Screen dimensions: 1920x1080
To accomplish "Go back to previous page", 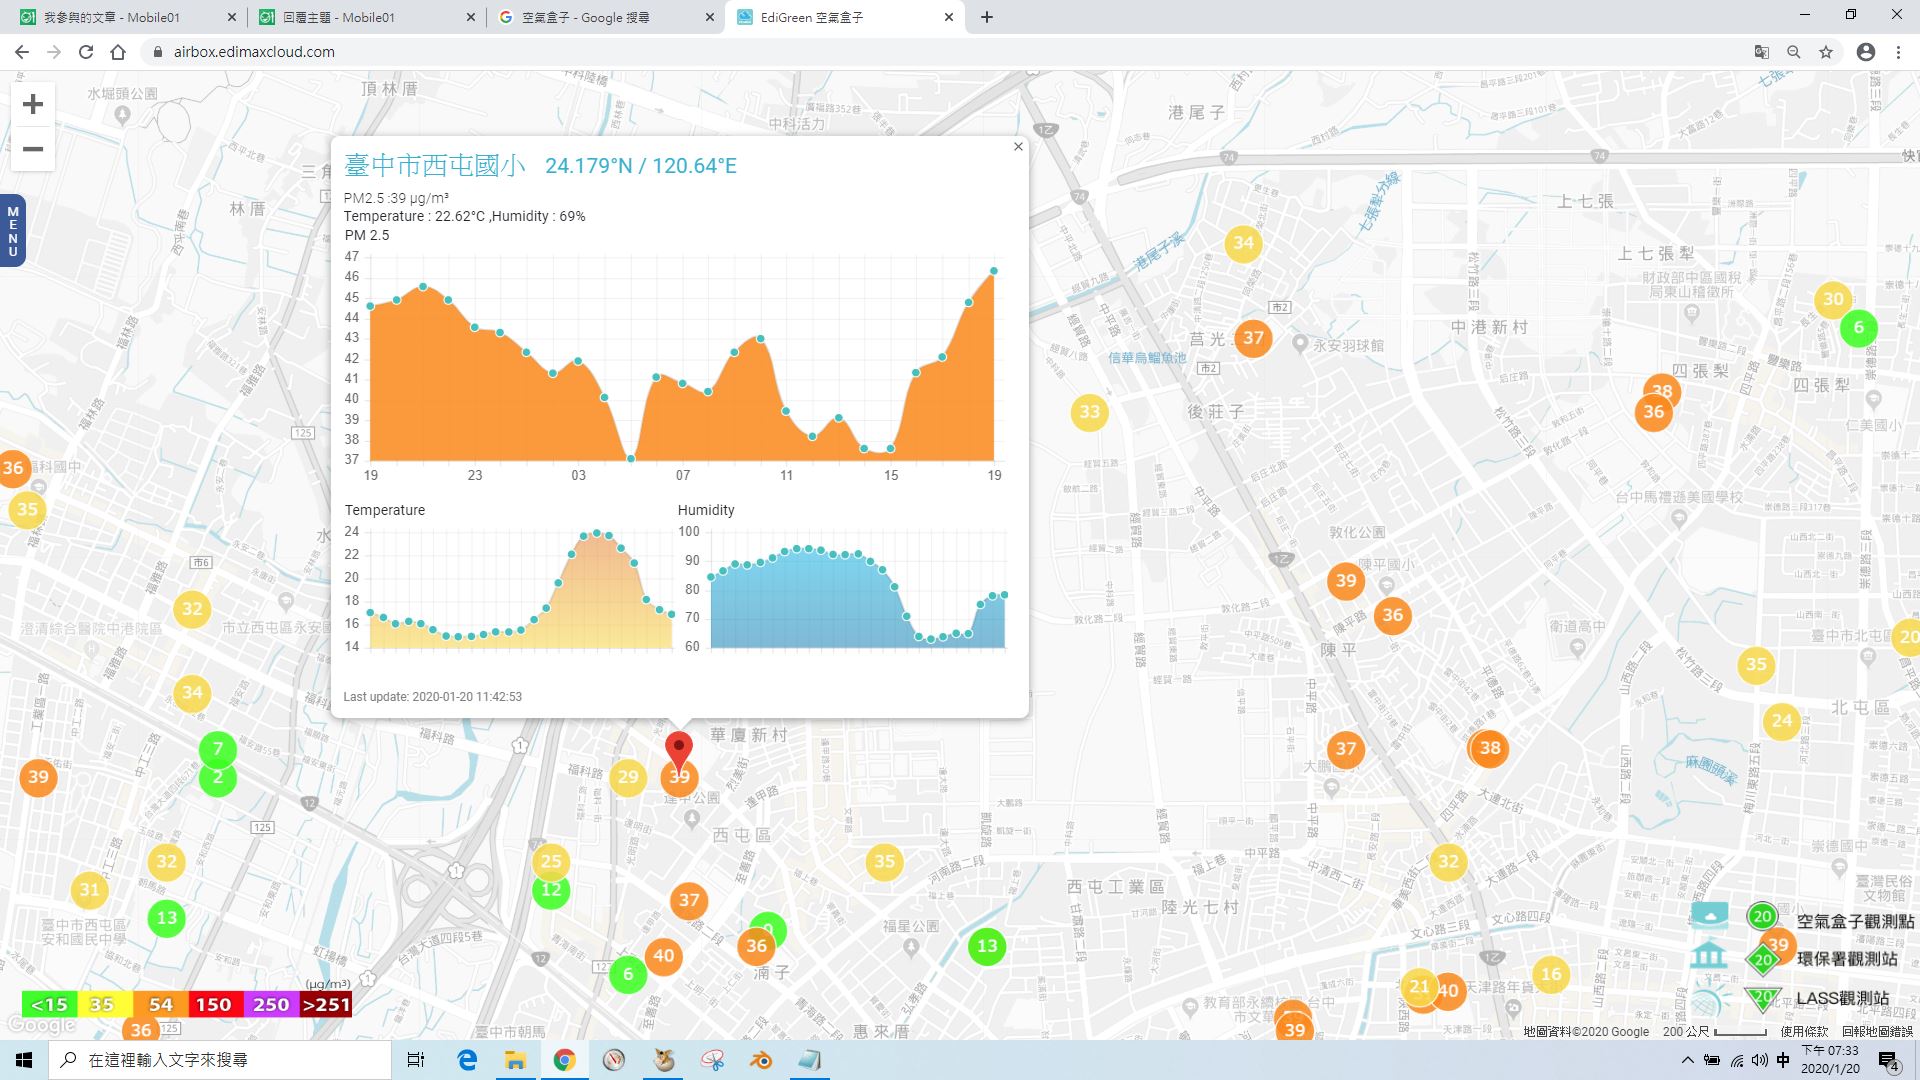I will (x=22, y=52).
